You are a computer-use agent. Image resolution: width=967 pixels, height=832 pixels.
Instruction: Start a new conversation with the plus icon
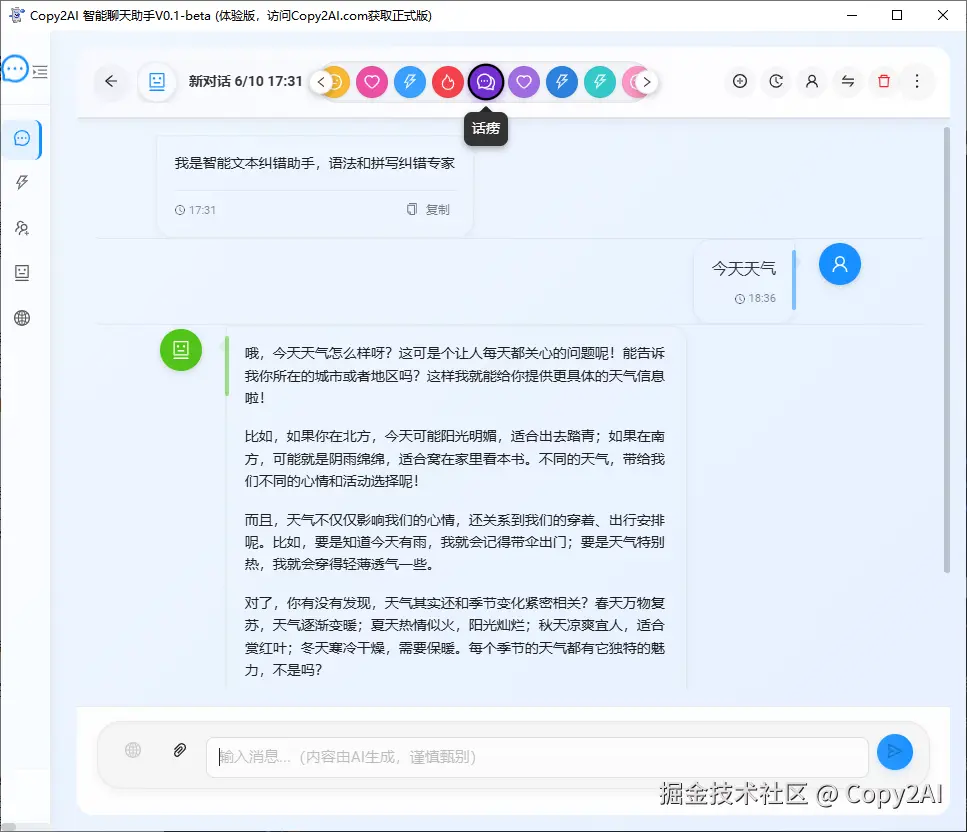click(740, 81)
